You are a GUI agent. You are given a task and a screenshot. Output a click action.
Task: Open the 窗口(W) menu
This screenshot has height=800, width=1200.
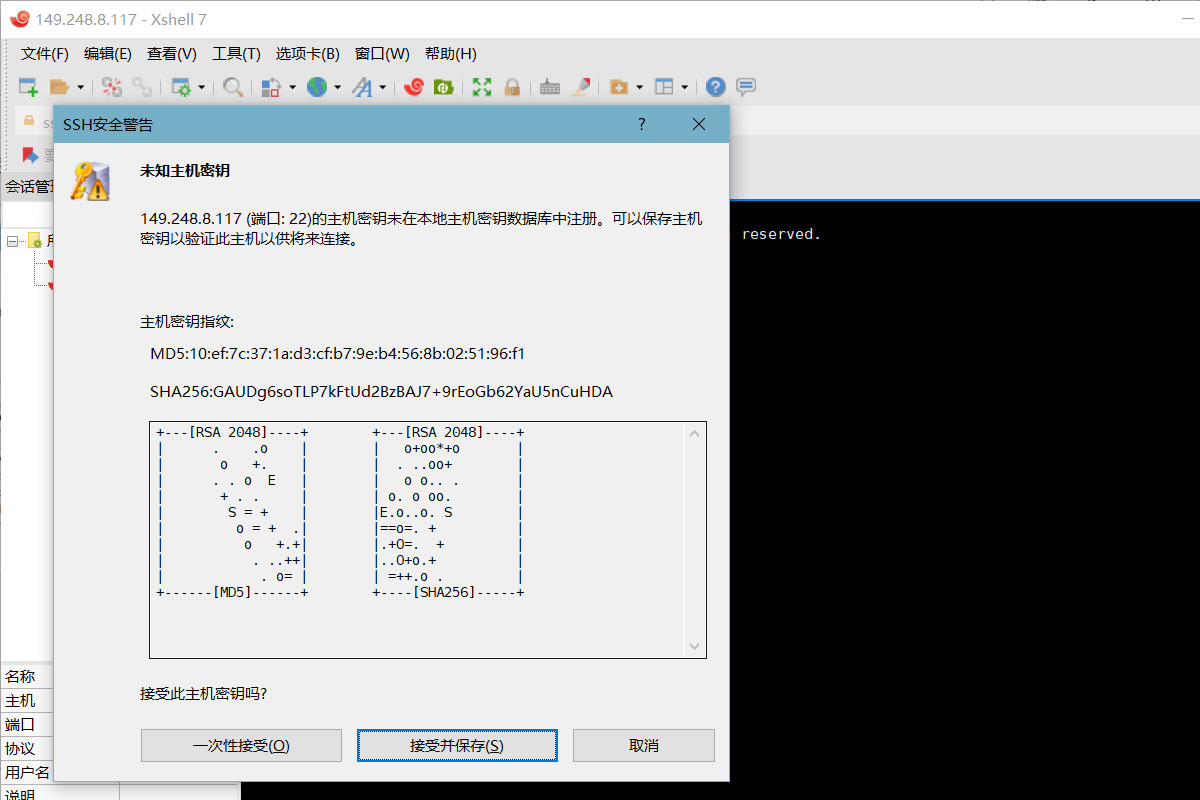click(382, 54)
